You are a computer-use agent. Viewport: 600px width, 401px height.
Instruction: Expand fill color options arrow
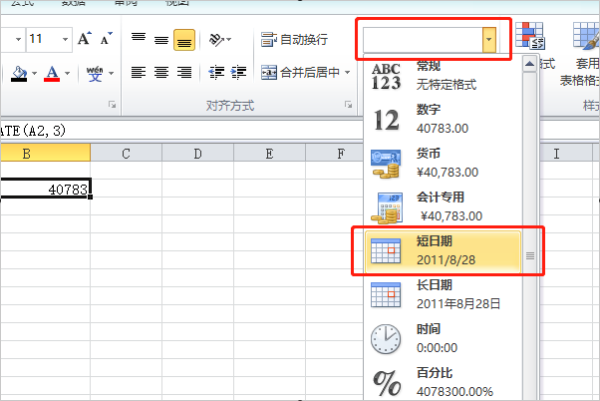(34, 73)
